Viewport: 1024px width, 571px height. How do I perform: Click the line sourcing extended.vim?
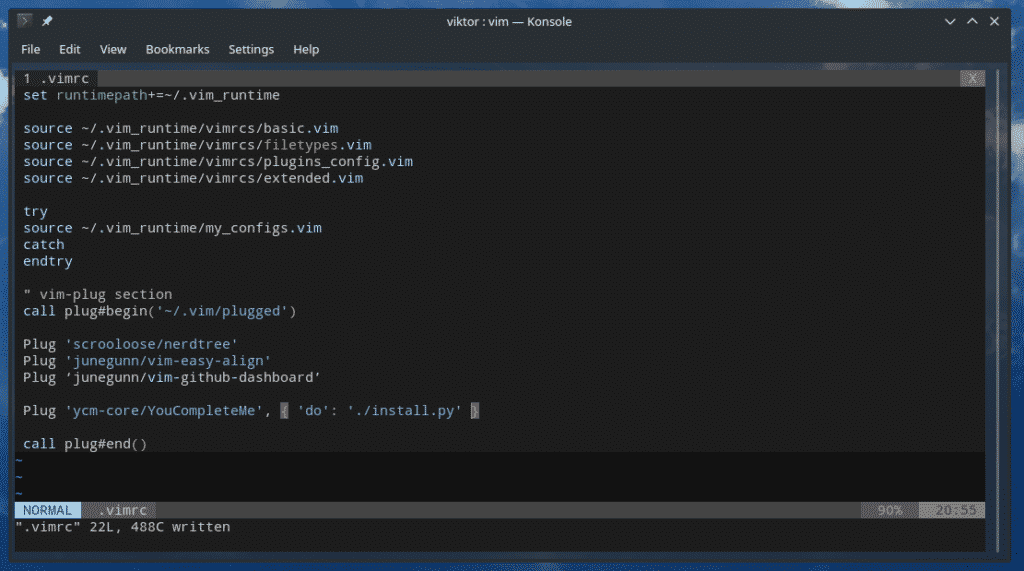[x=193, y=178]
